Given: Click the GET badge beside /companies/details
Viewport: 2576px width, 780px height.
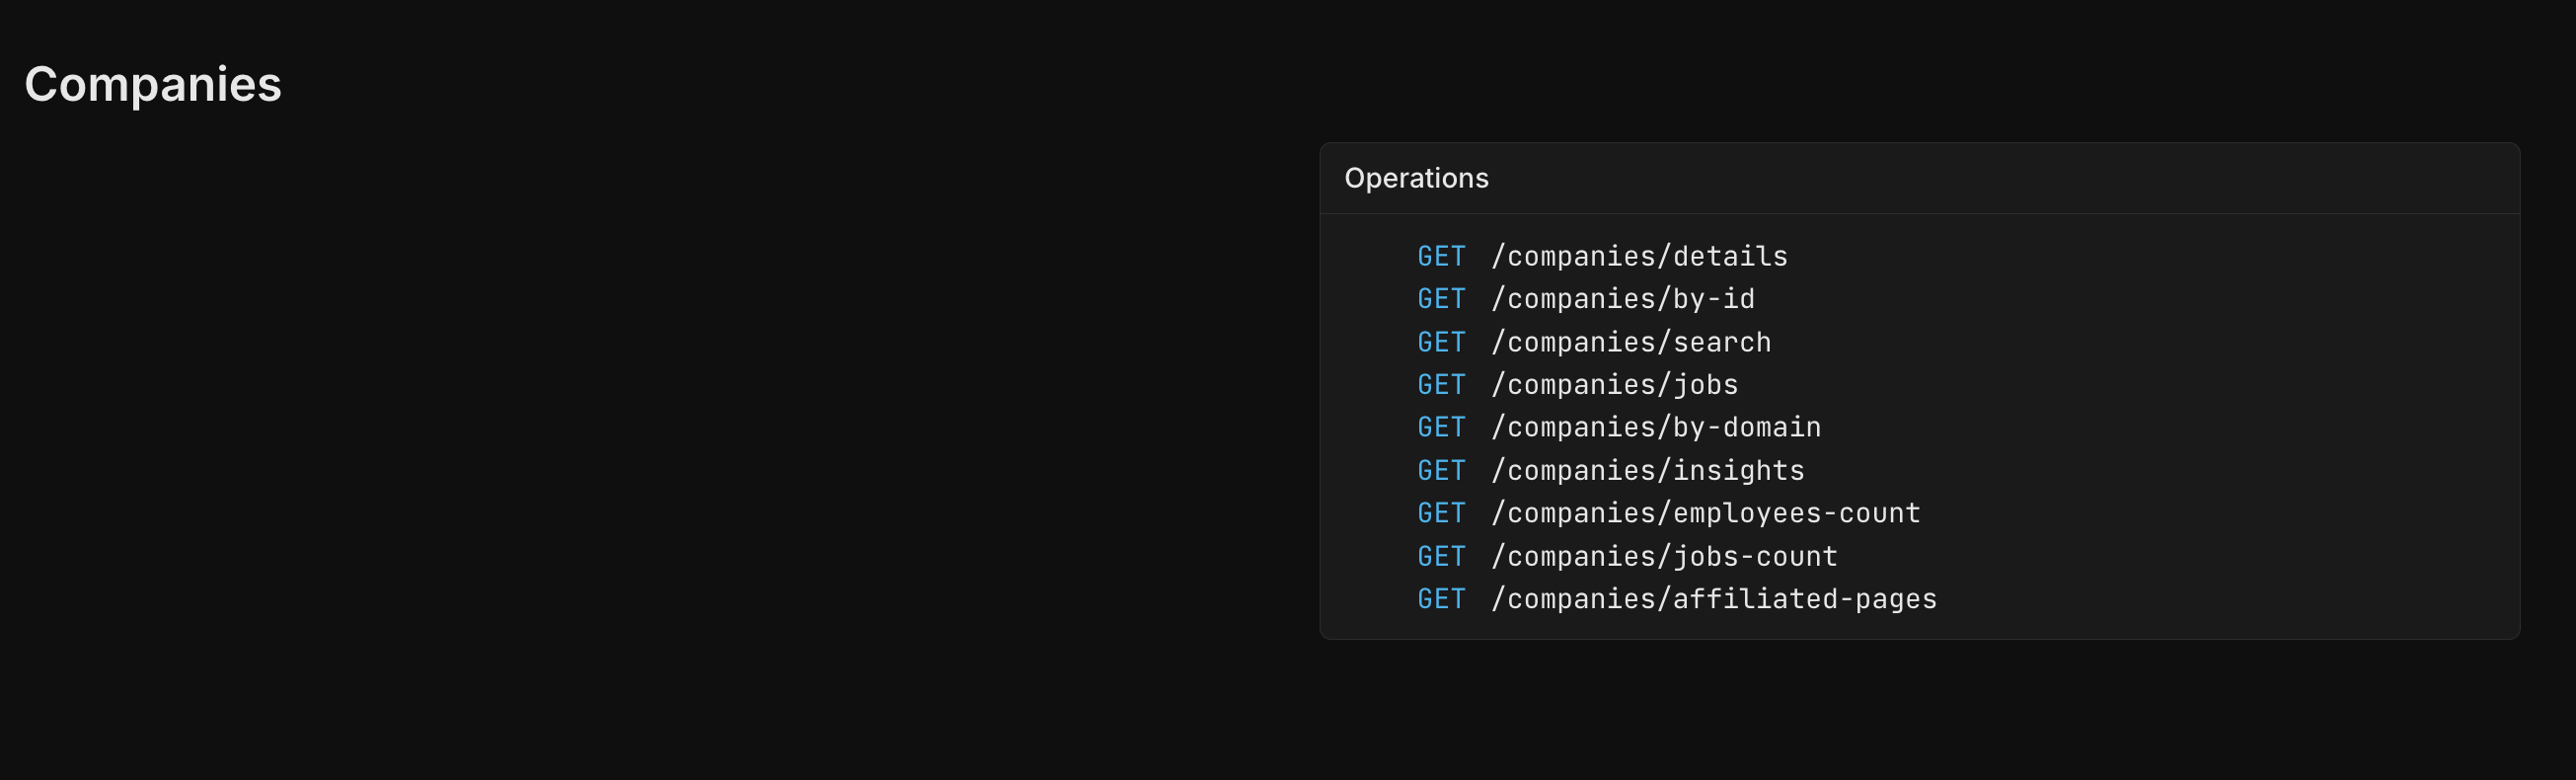Looking at the screenshot, I should tap(1441, 257).
